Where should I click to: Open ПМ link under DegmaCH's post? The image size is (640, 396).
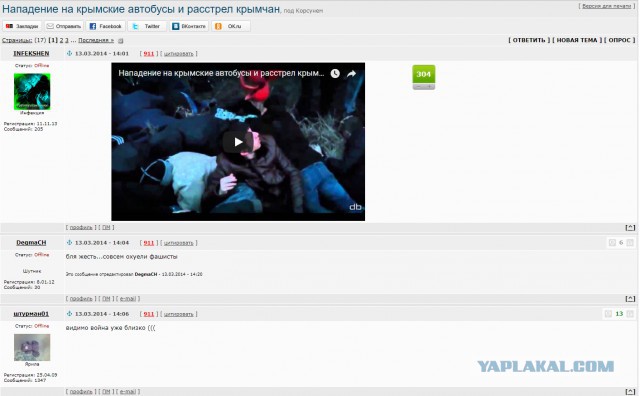pos(106,298)
